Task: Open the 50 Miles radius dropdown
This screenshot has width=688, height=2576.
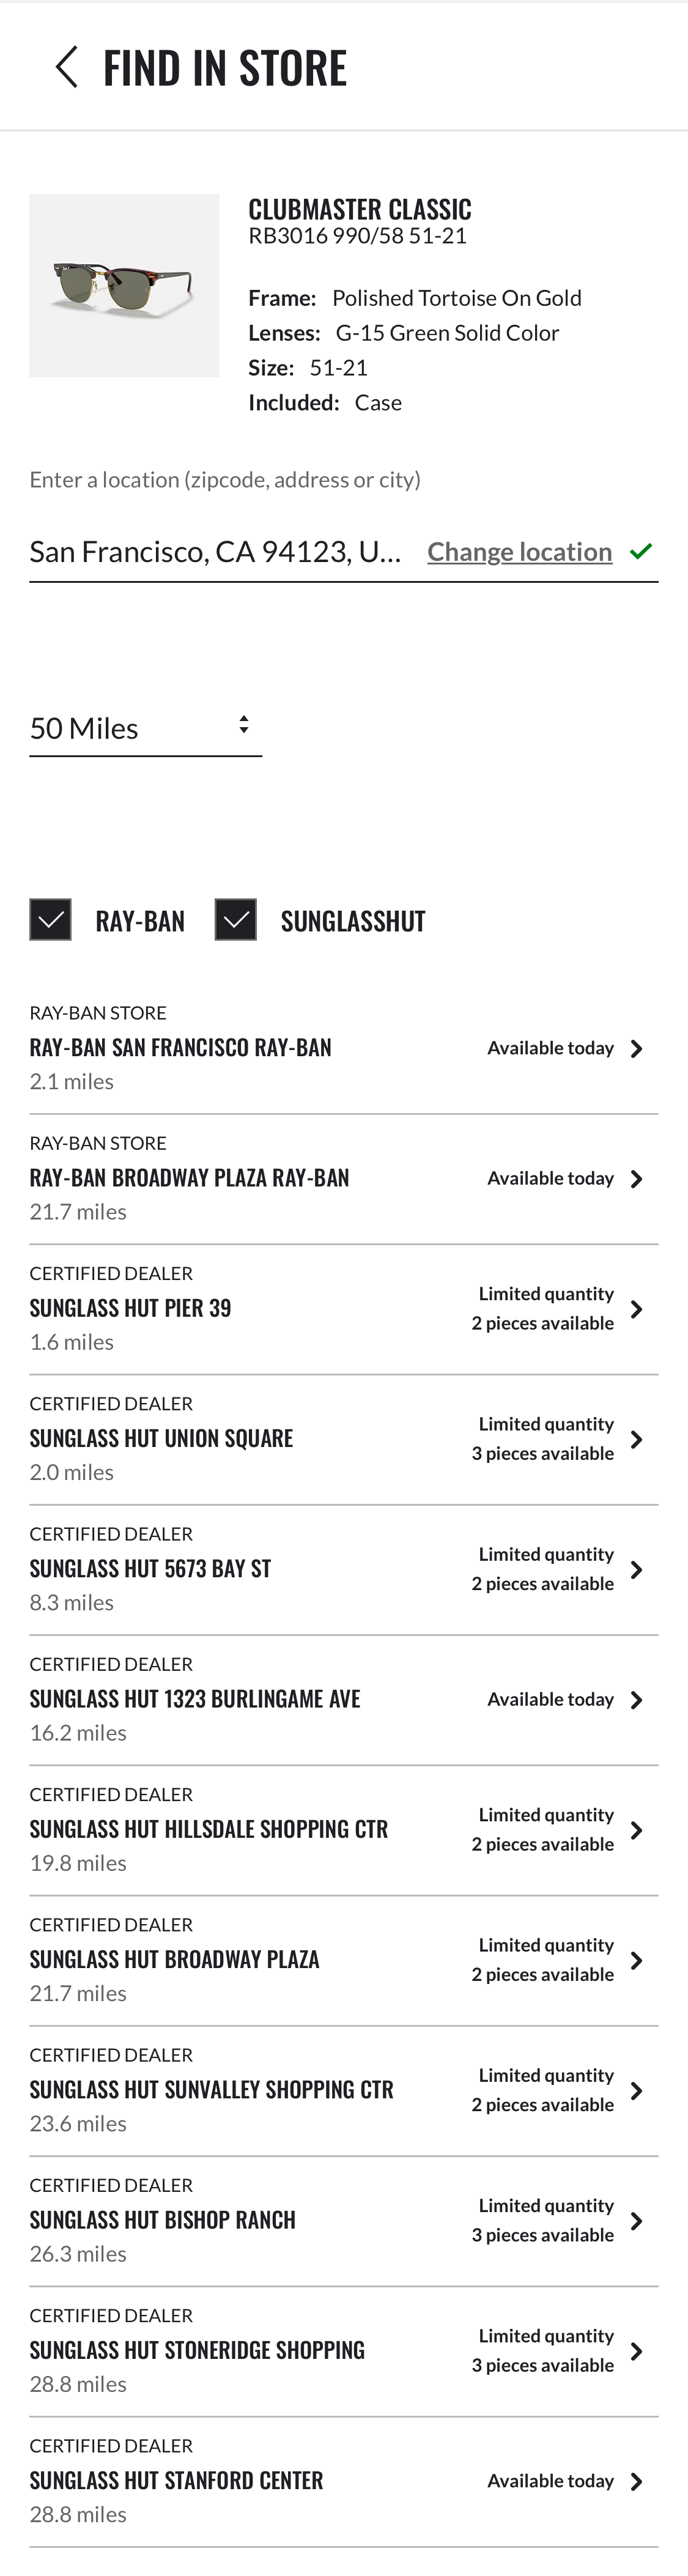Action: tap(145, 727)
